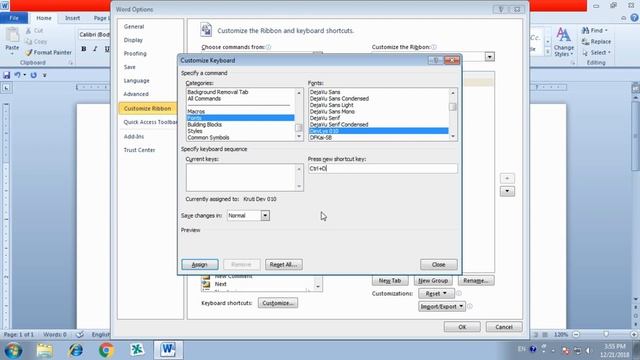Screen dimensions: 640x360
Task: Open the Import/Export dropdown
Action: 442,306
